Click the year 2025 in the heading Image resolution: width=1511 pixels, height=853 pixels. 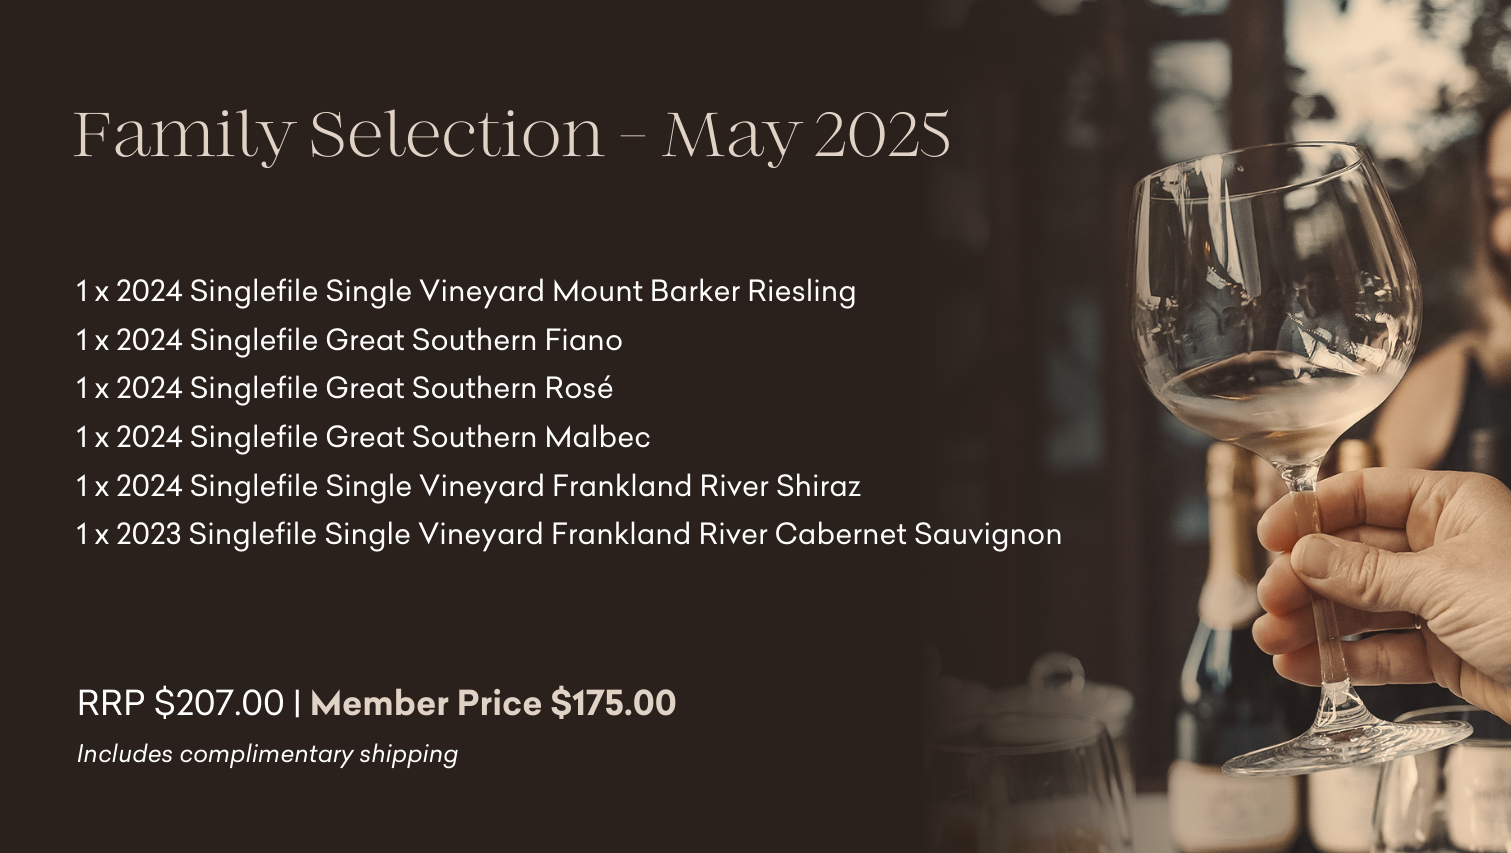tap(882, 135)
